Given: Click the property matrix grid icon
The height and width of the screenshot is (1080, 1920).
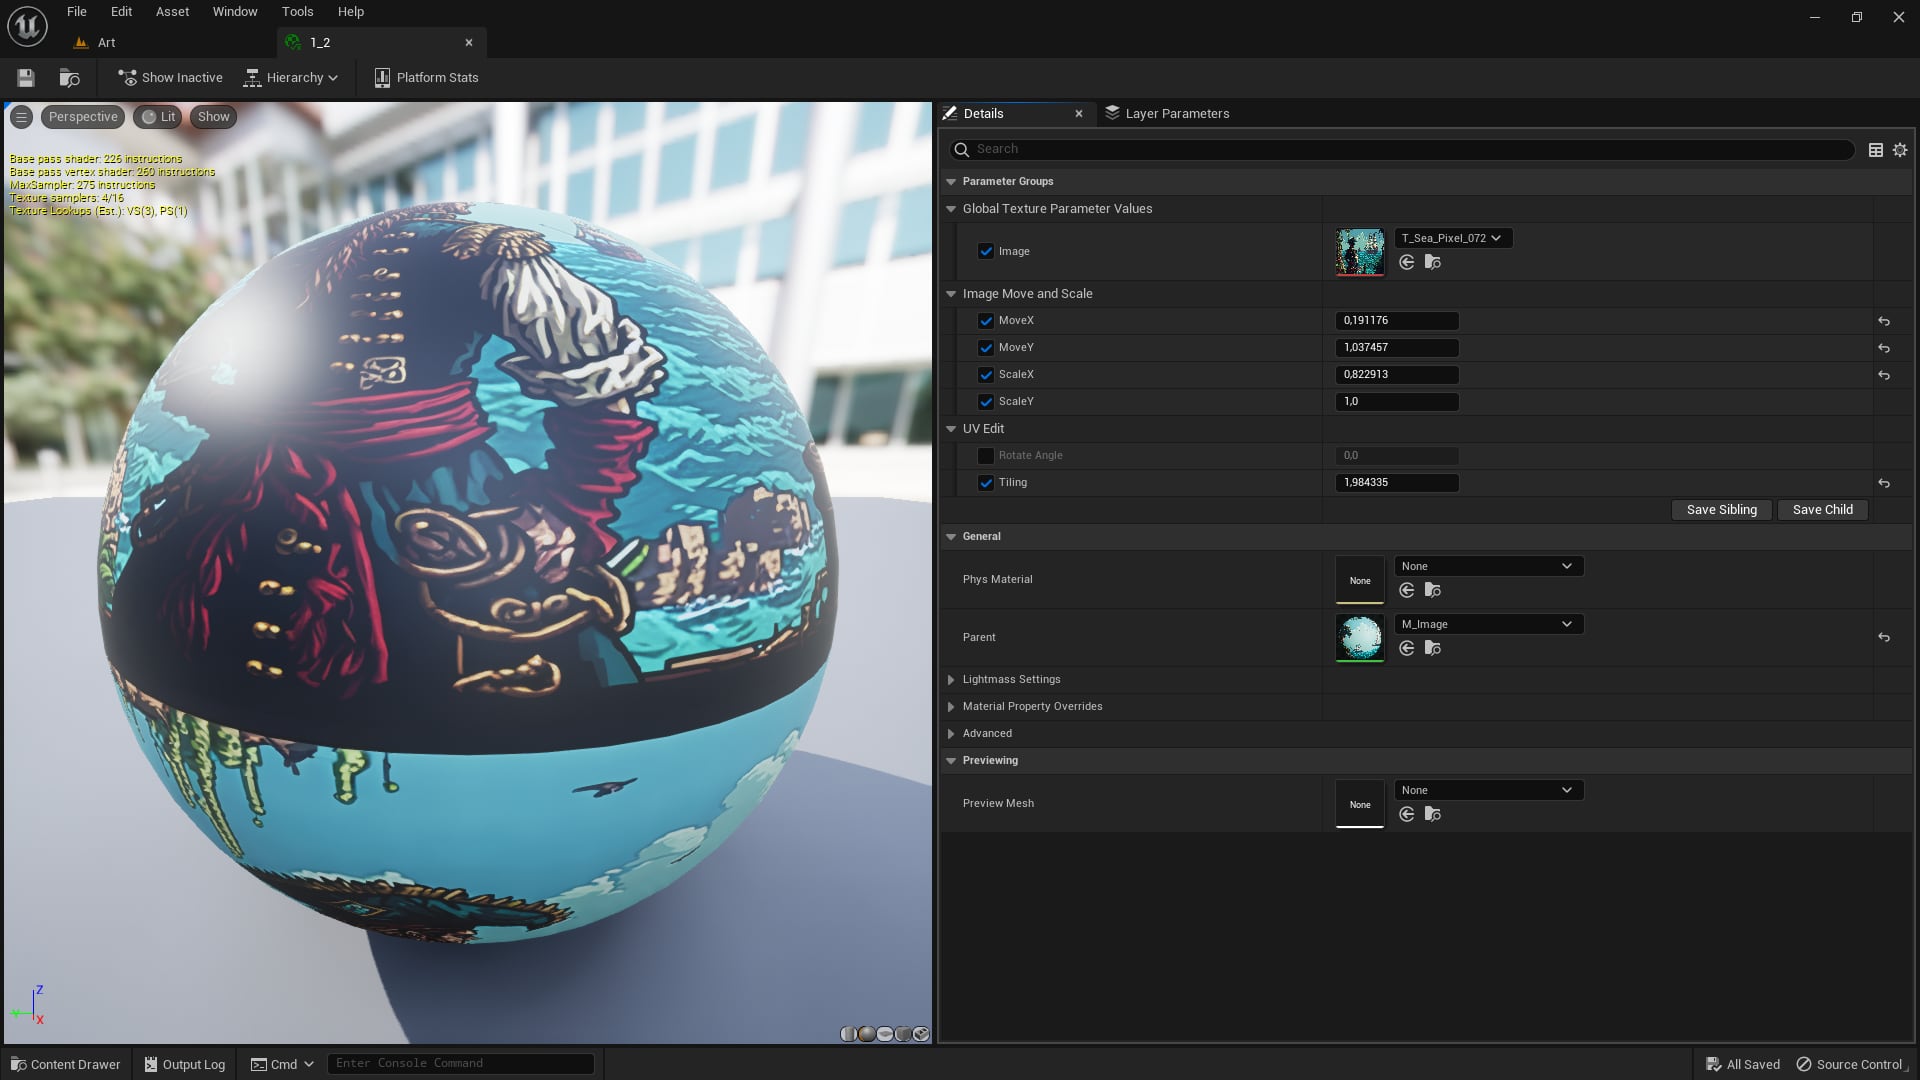Looking at the screenshot, I should tap(1876, 150).
